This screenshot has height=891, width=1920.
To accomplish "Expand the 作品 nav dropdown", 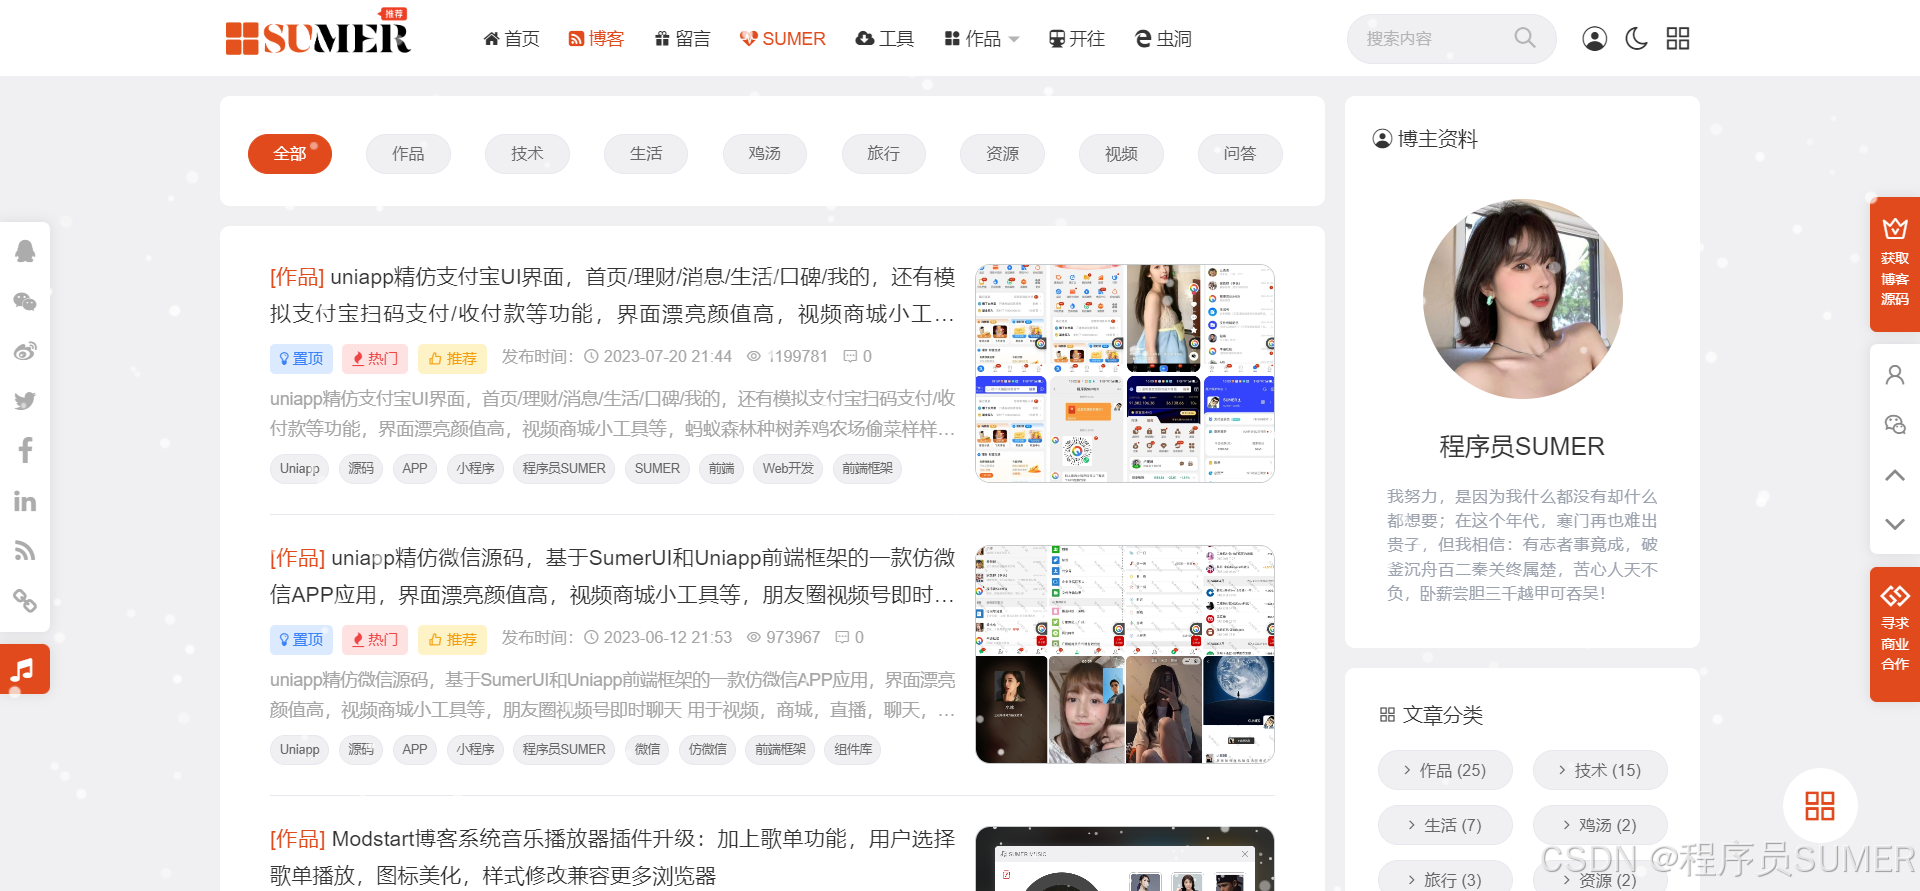I will 981,38.
